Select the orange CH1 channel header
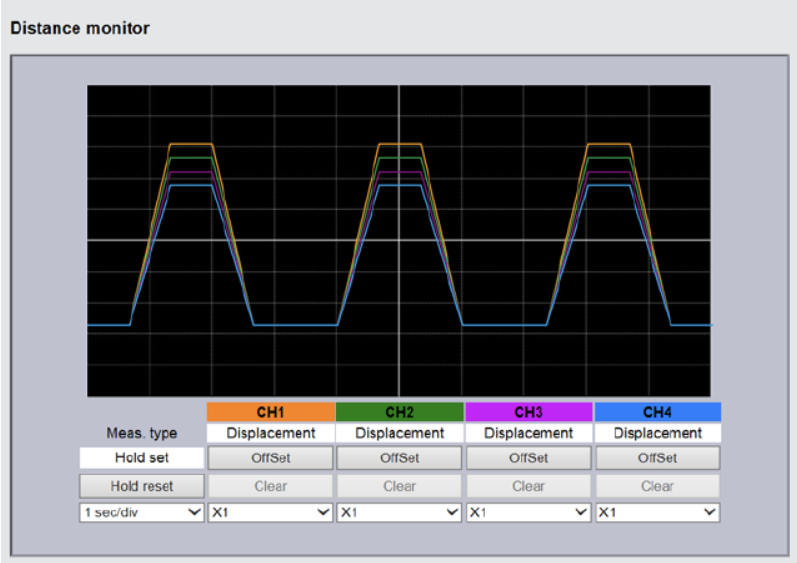The height and width of the screenshot is (563, 797). coord(270,412)
